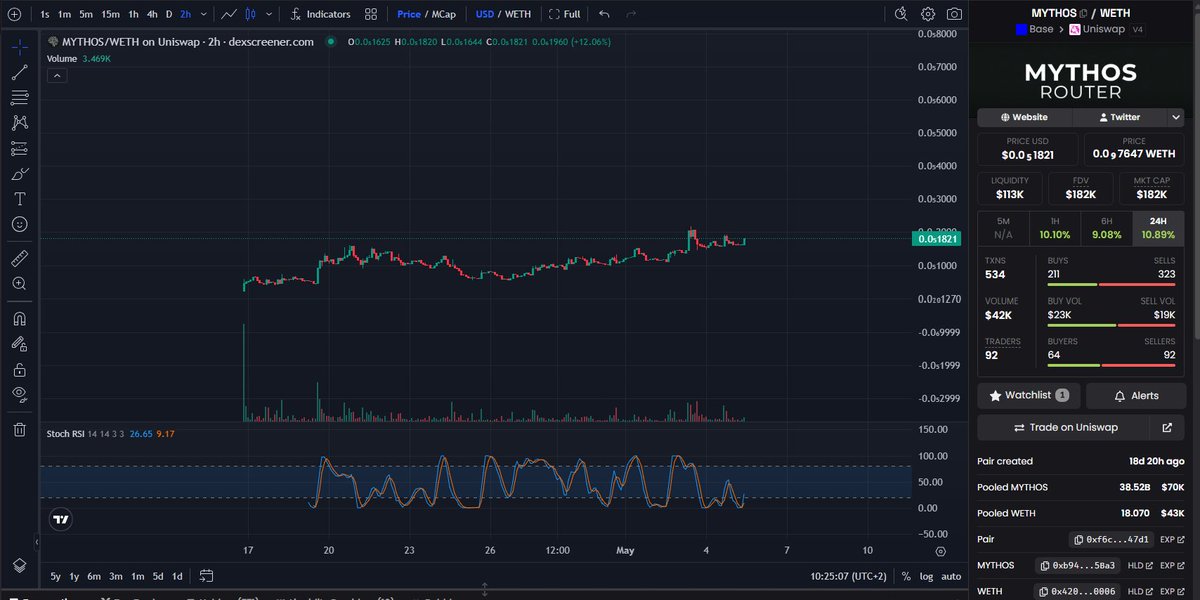Switch chart to MCap view
Screen dimensions: 1200x600
[x=444, y=14]
